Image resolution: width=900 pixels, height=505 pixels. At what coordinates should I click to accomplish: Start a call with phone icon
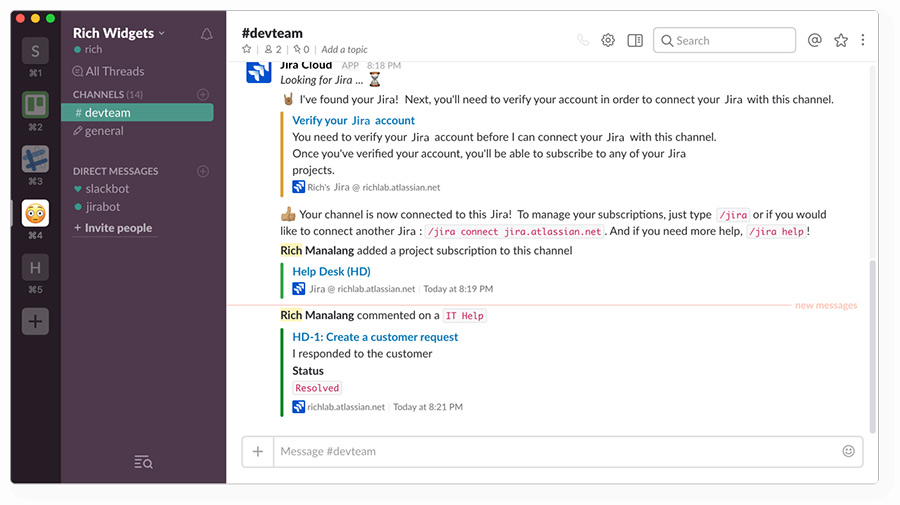tap(583, 40)
